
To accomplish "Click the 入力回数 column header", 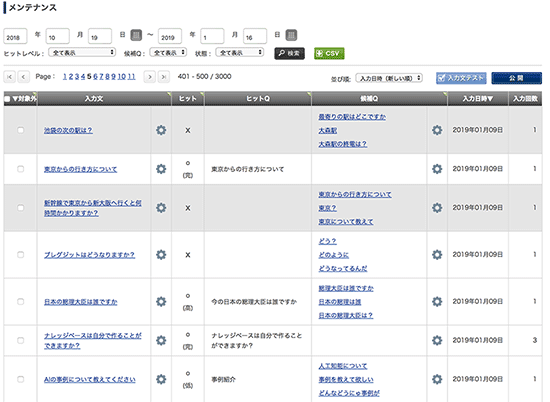I will click(525, 99).
